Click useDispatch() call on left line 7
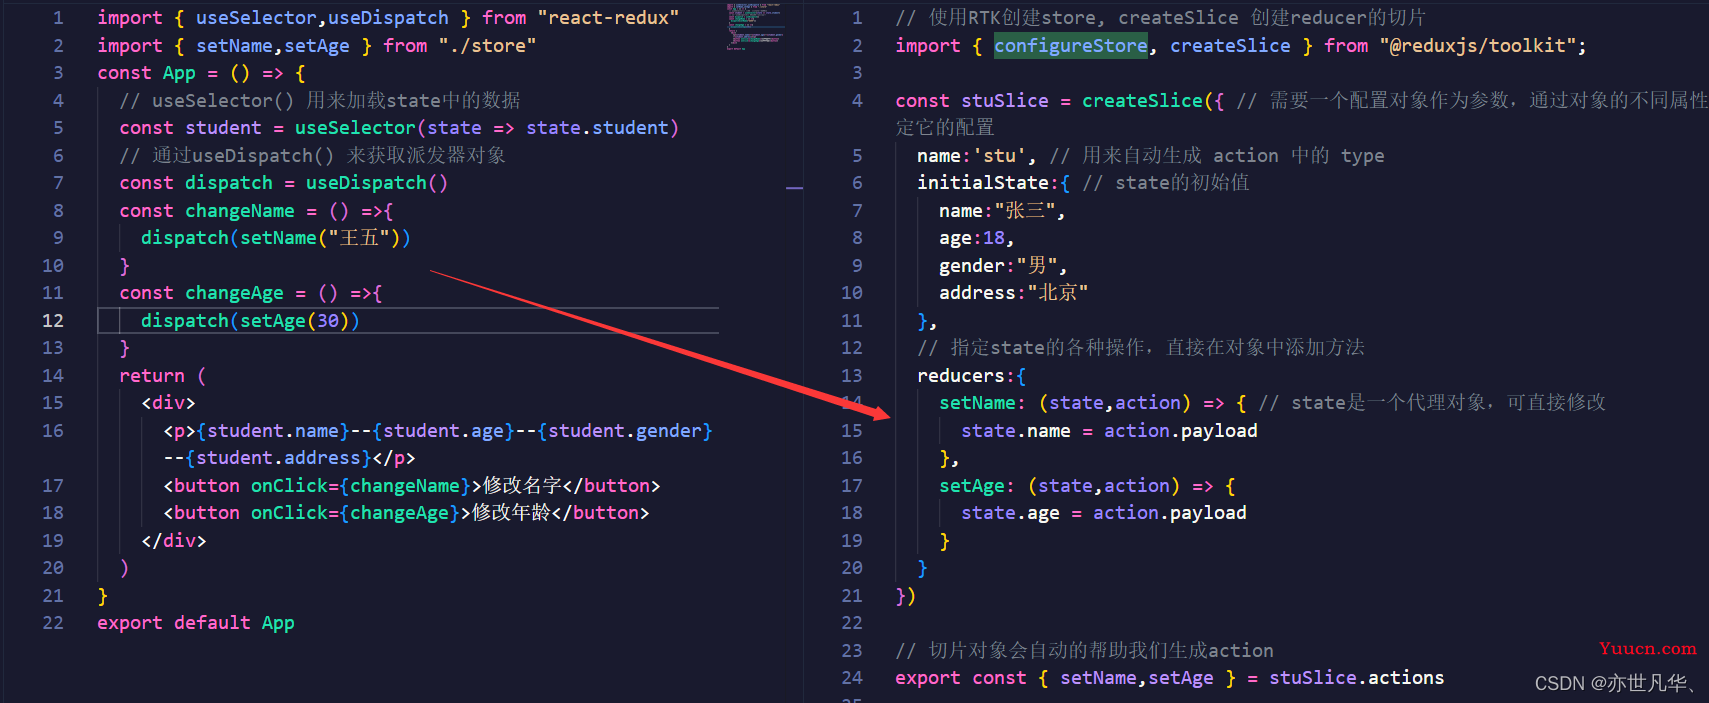 376,183
